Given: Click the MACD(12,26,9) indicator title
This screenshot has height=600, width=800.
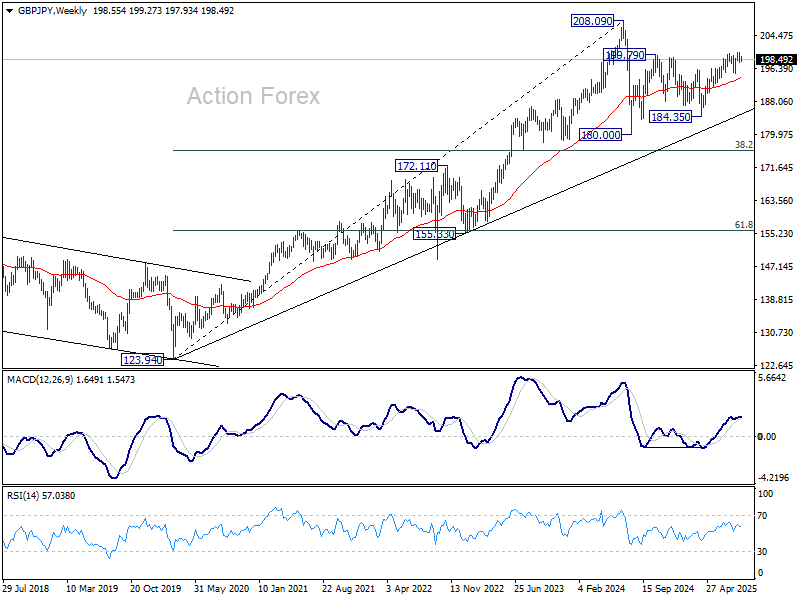Looking at the screenshot, I should 40,380.
